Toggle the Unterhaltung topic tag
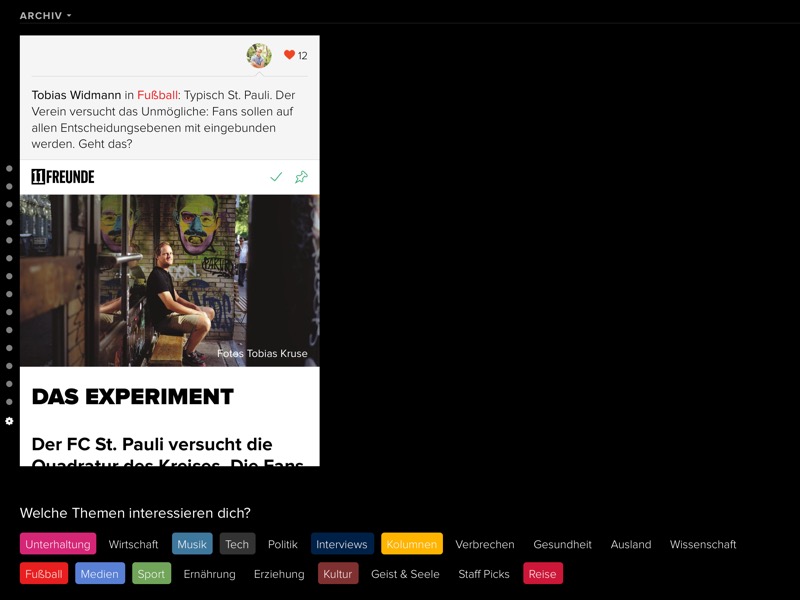Viewport: 800px width, 600px height. (58, 544)
